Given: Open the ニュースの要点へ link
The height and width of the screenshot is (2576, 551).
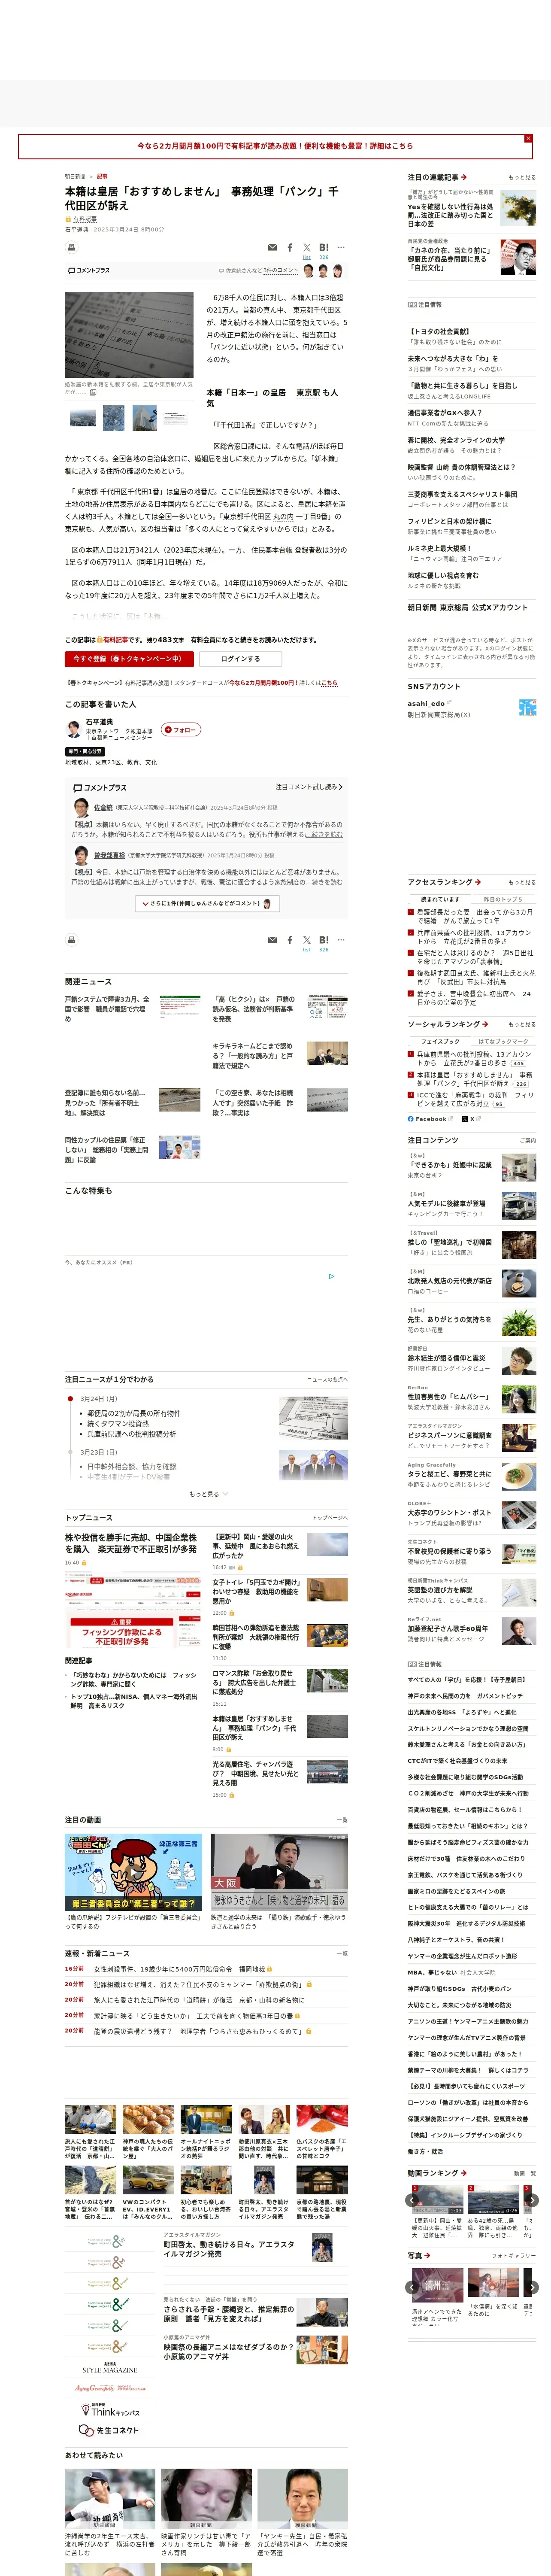Looking at the screenshot, I should click(x=327, y=1380).
